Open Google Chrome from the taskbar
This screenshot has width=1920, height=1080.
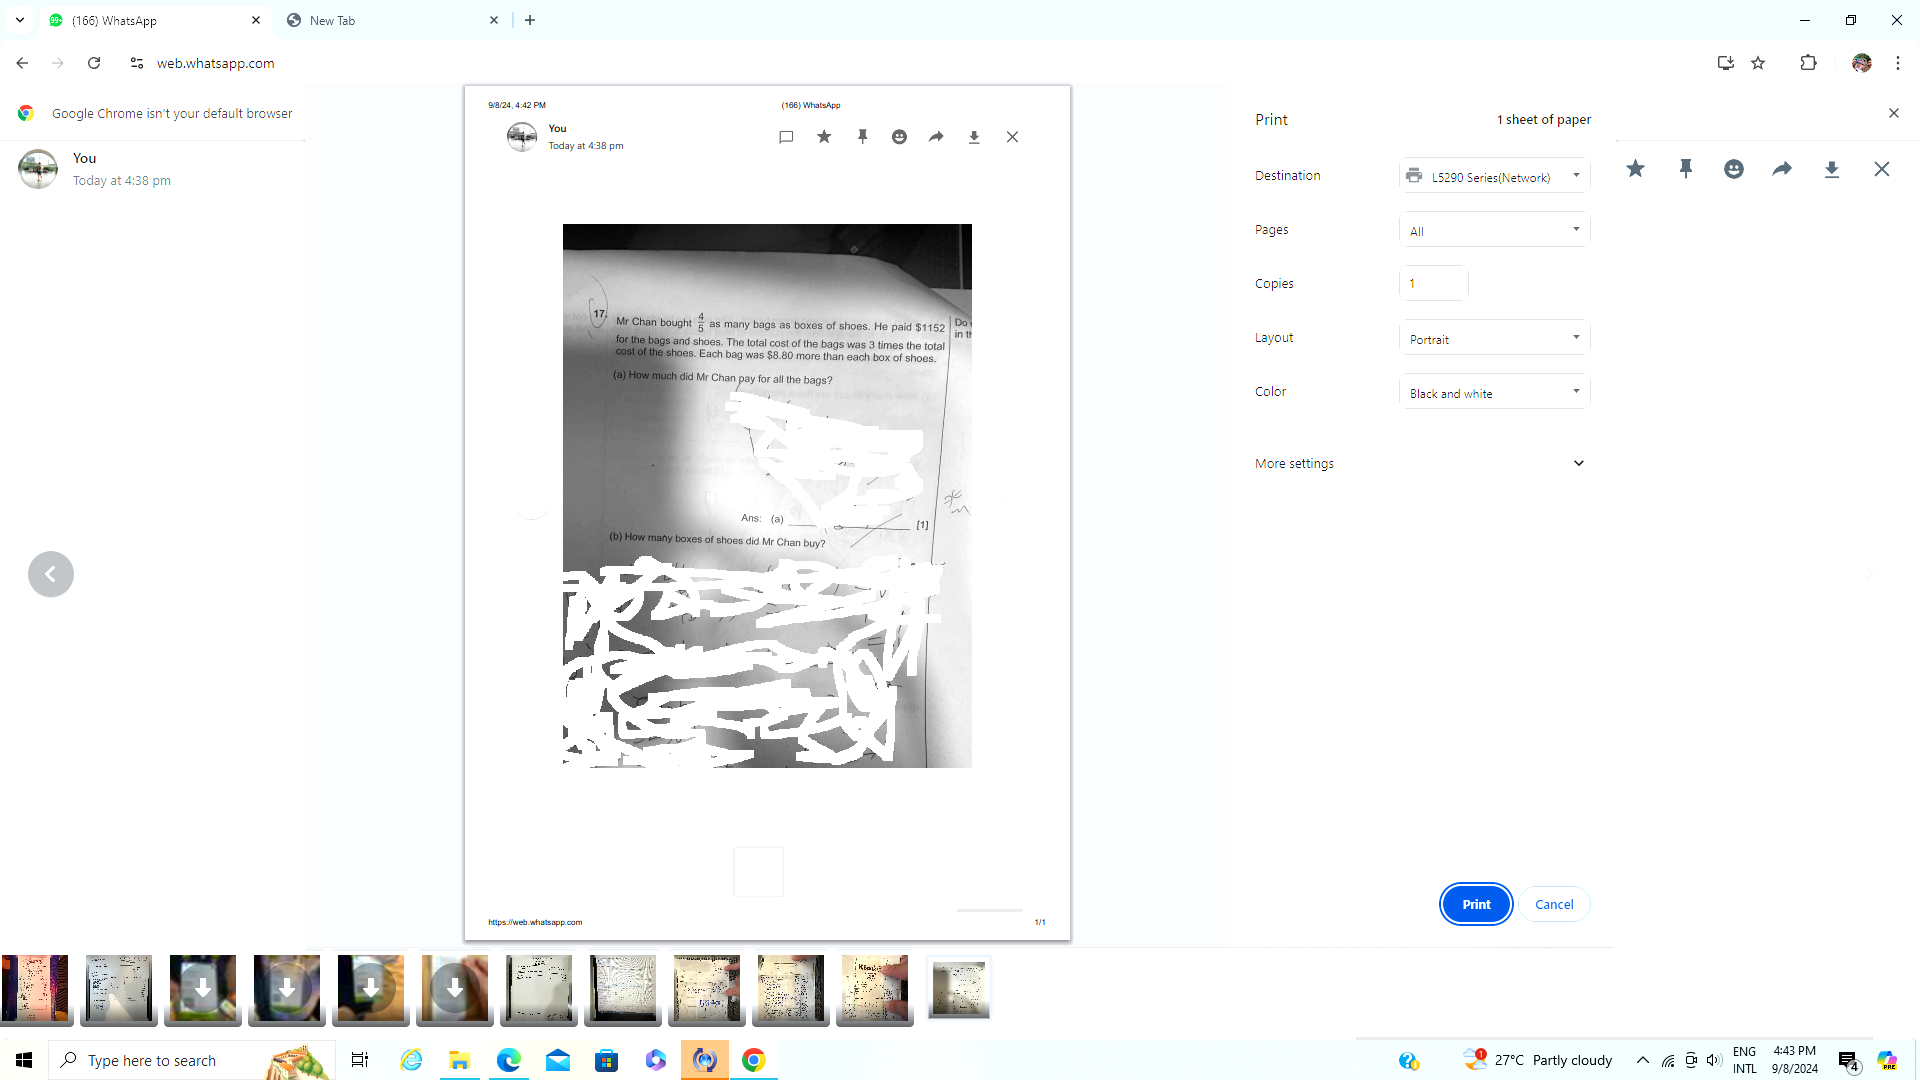pos(754,1060)
